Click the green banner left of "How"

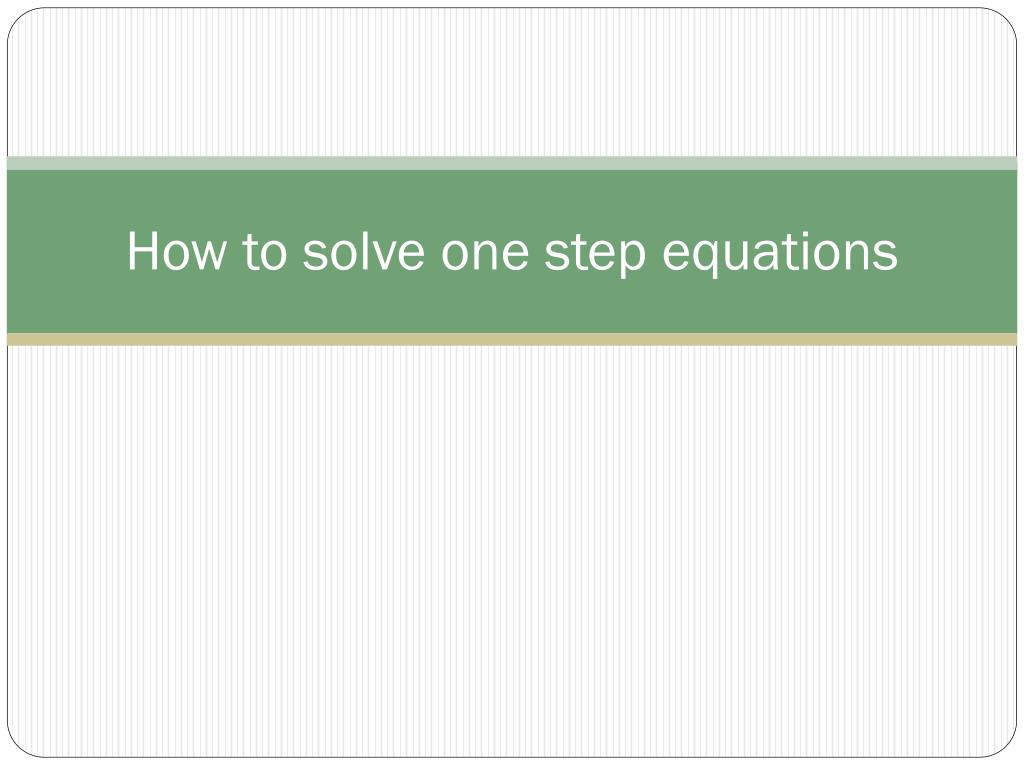pyautogui.click(x=65, y=251)
